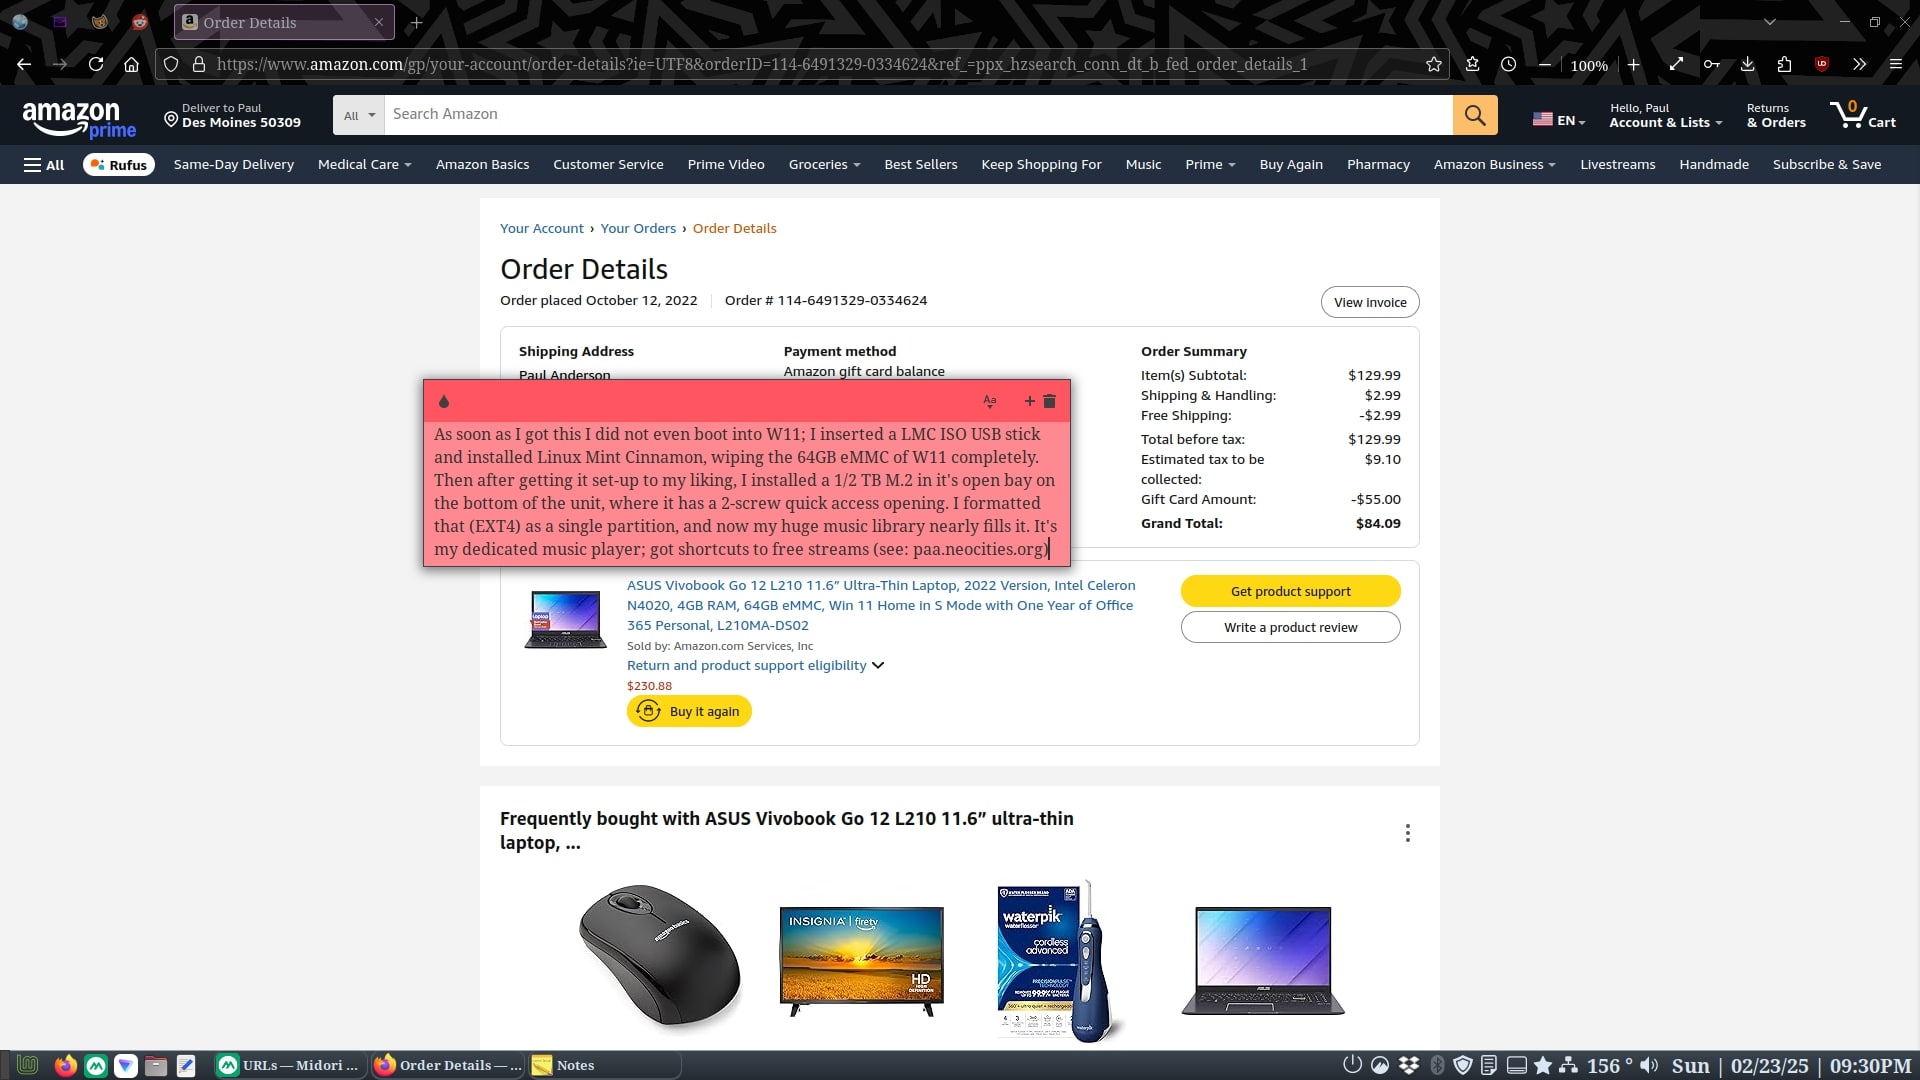The height and width of the screenshot is (1080, 1920).
Task: Open Best Sellers in navigation bar
Action: [920, 165]
